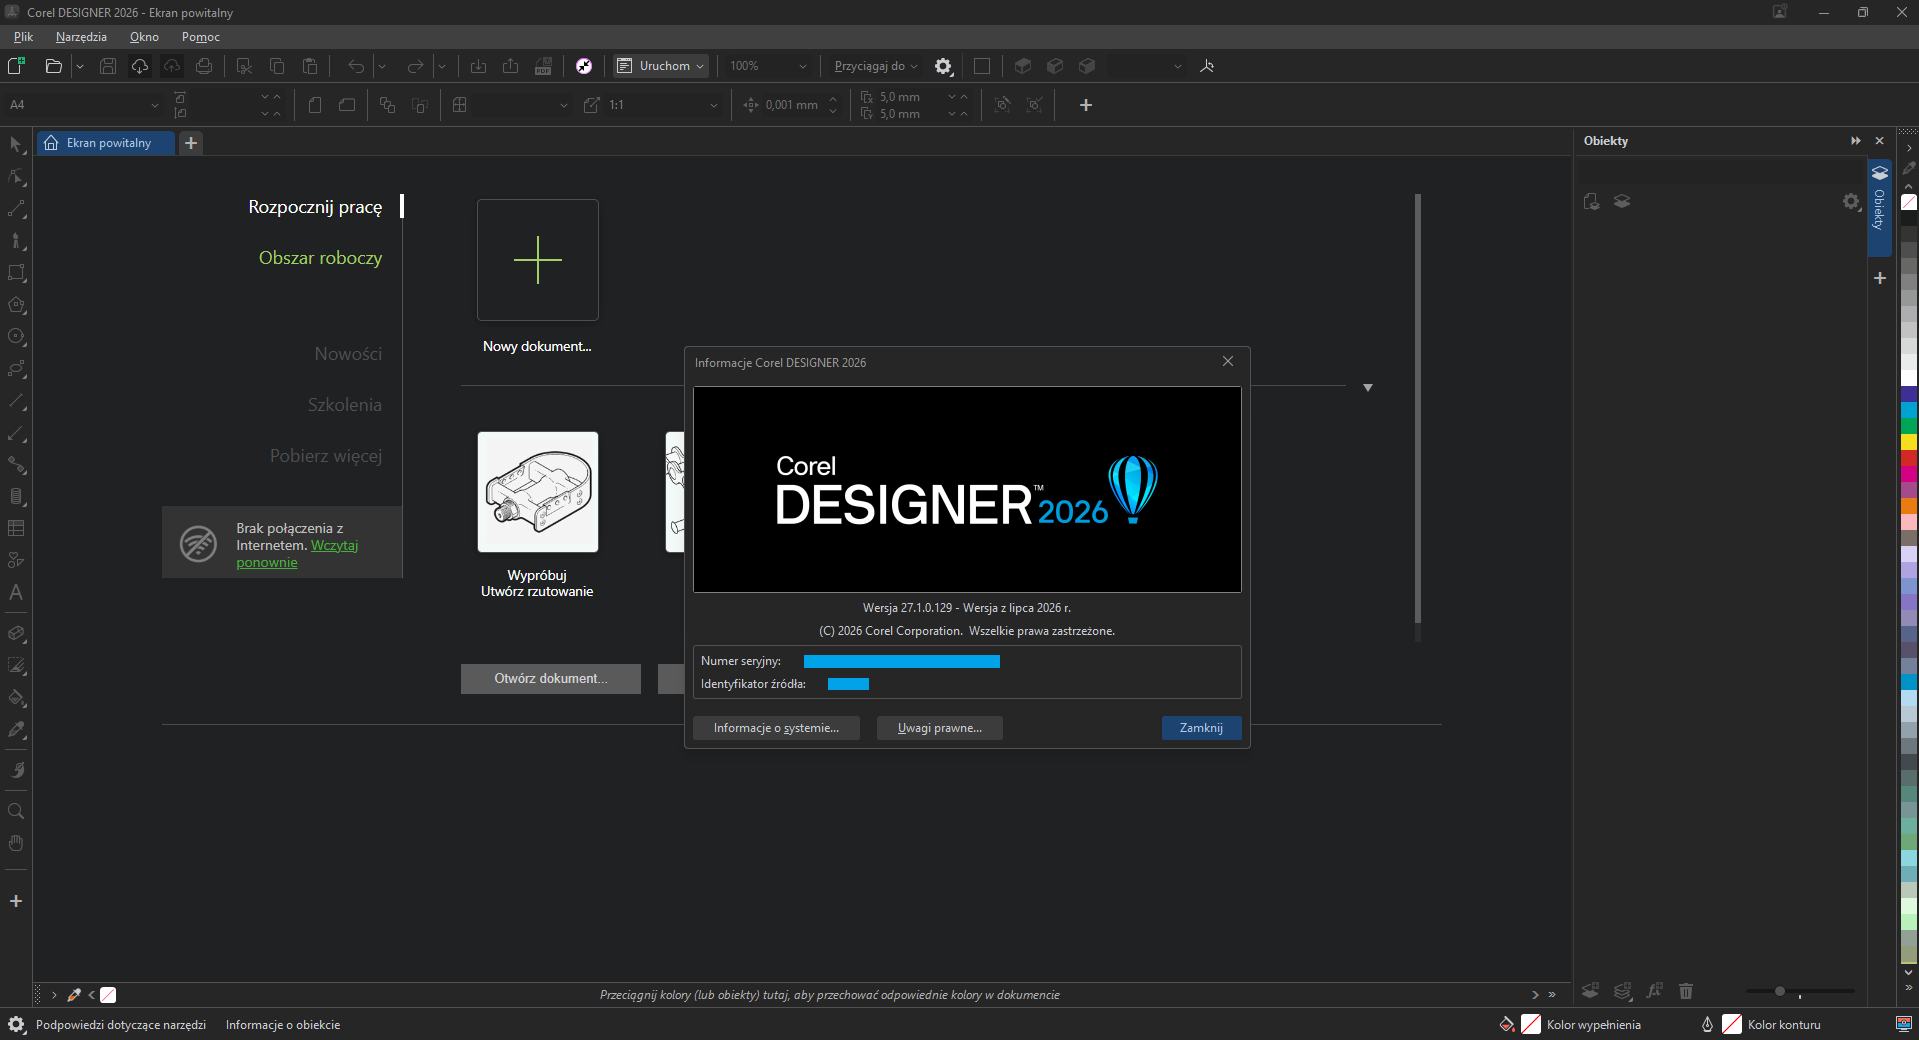Screen dimensions: 1919x1040
Task: Select the vertical Obiekty docker tab
Action: (x=1880, y=208)
